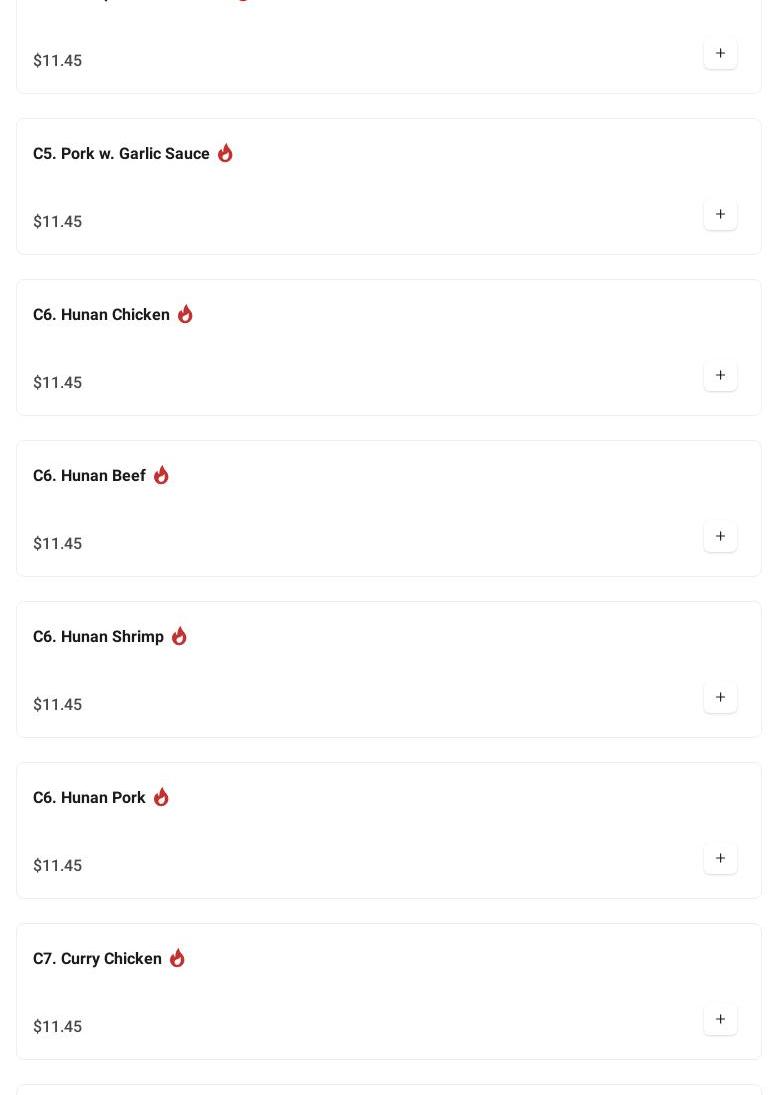The width and height of the screenshot is (778, 1095).
Task: Click spicy flame icon beside Pork w. Garlic Sauce
Action: [225, 153]
